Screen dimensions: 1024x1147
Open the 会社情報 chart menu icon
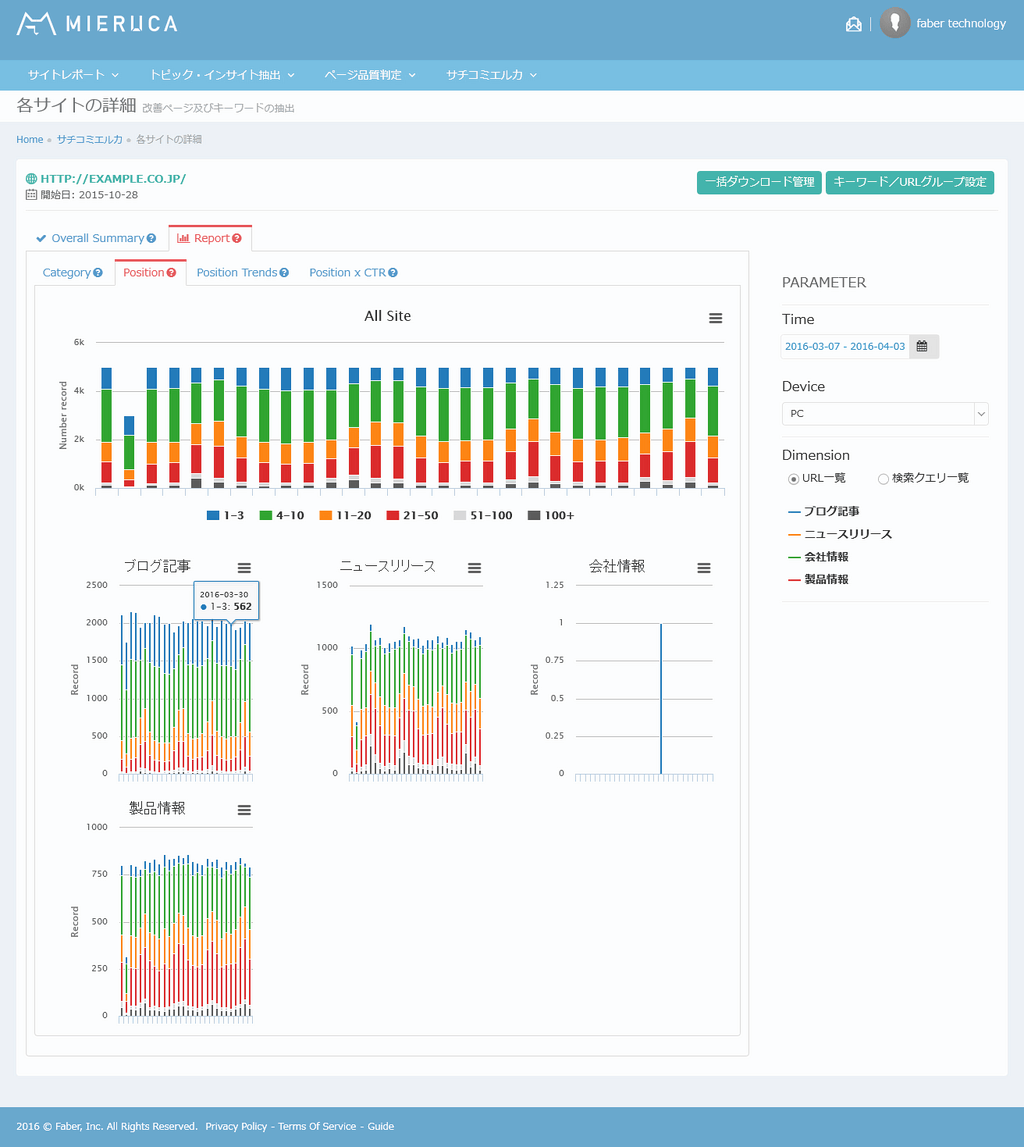tap(704, 568)
